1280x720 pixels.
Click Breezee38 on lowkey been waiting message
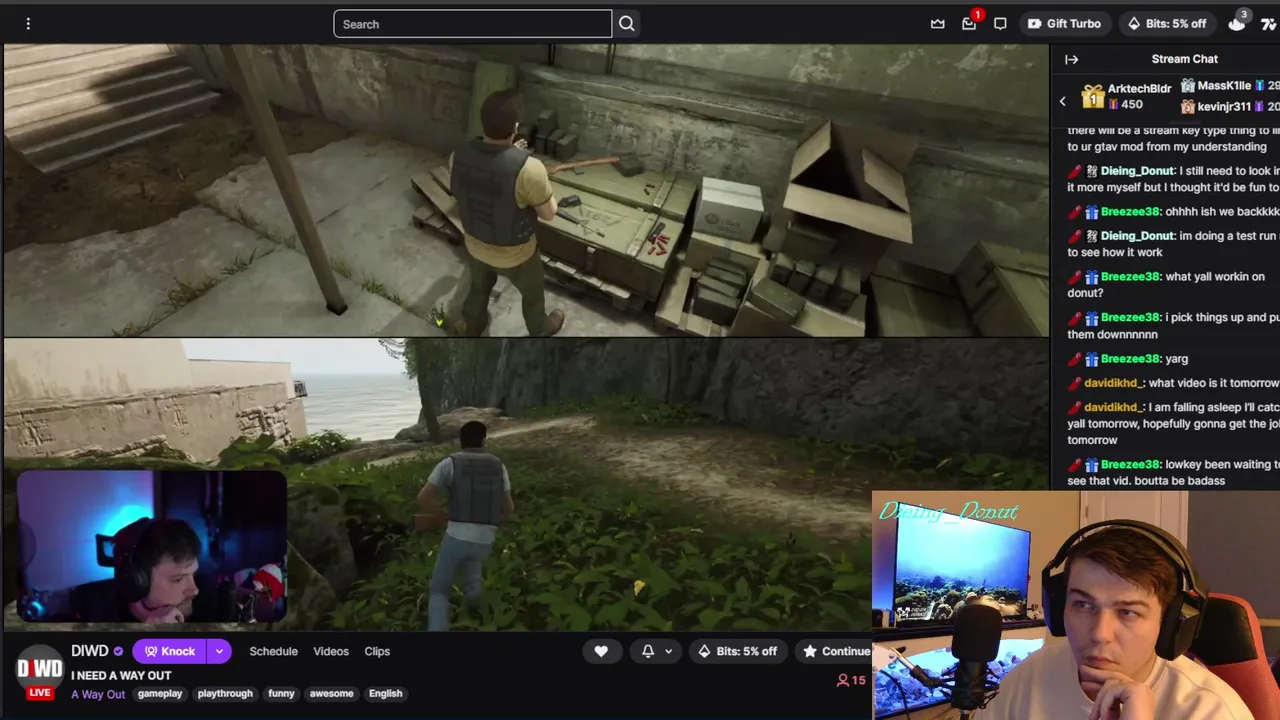click(x=1131, y=465)
